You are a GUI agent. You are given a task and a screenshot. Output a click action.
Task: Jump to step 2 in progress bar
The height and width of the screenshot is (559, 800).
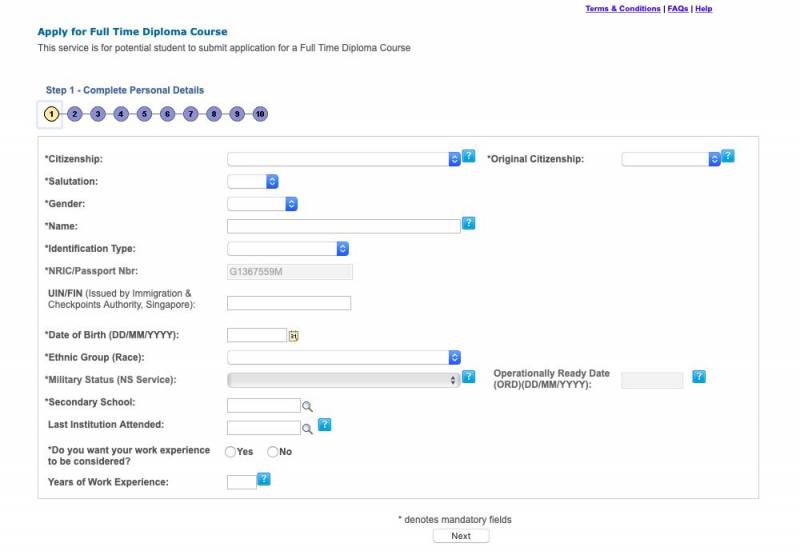[x=75, y=114]
